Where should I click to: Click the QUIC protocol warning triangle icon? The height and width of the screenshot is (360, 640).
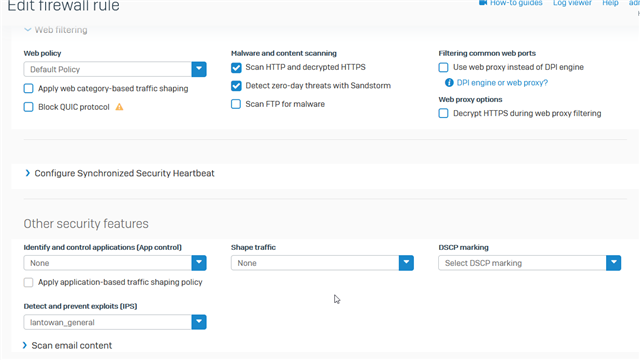[119, 107]
